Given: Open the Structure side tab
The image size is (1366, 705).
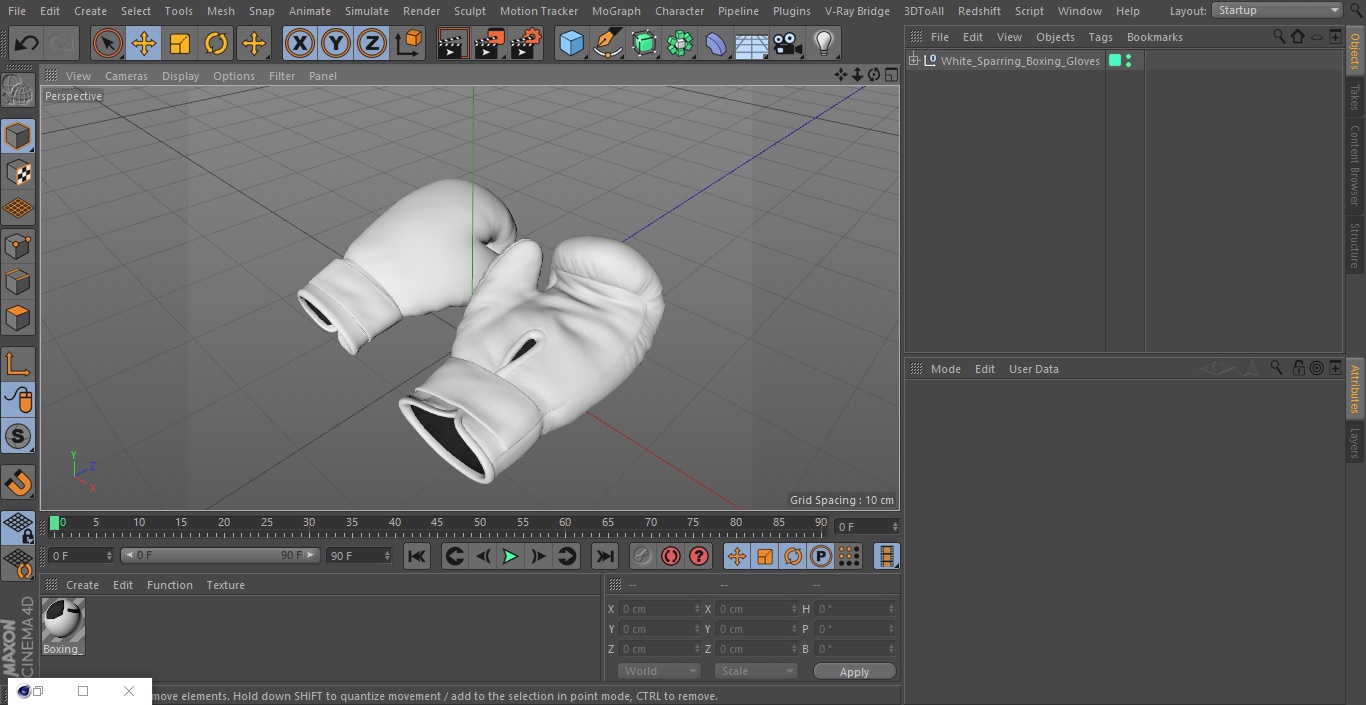Looking at the screenshot, I should click(1355, 246).
